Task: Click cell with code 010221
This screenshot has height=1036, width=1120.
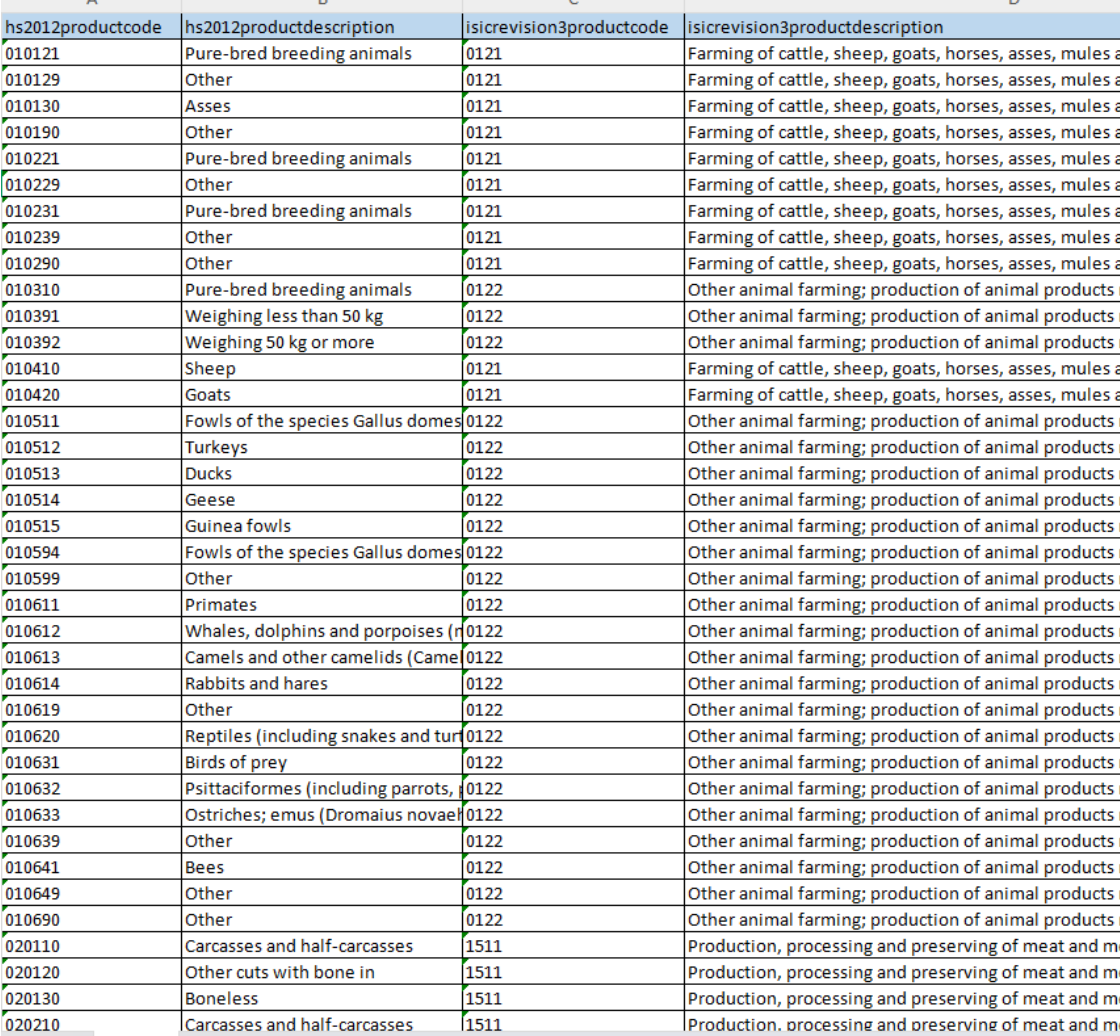Action: point(91,159)
